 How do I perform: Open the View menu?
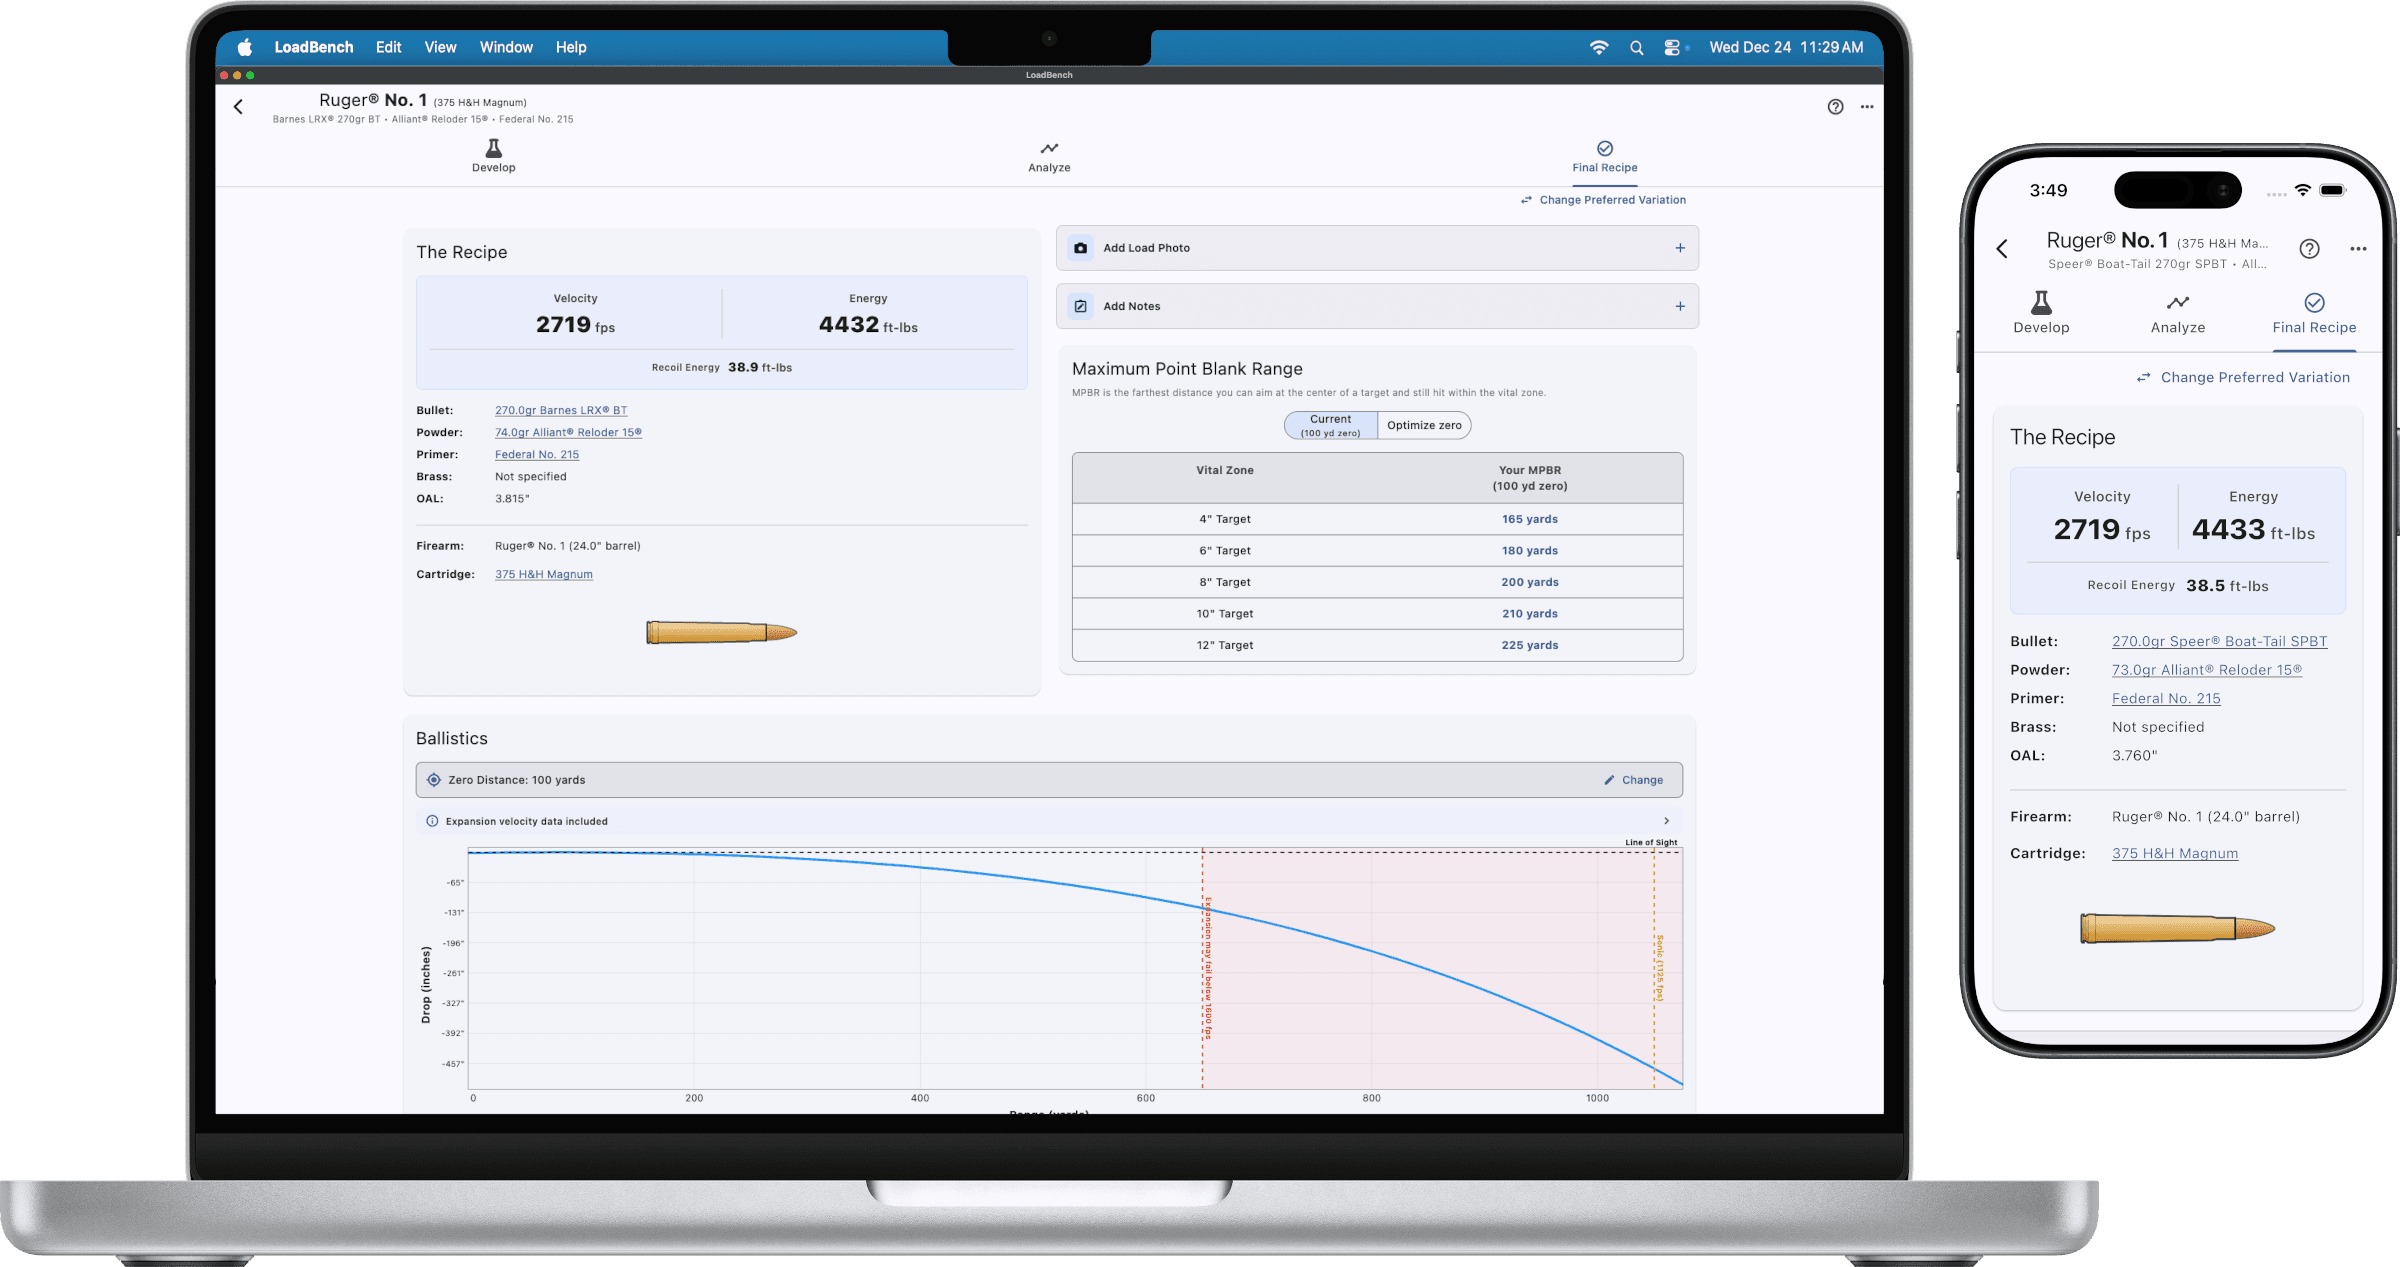tap(440, 47)
